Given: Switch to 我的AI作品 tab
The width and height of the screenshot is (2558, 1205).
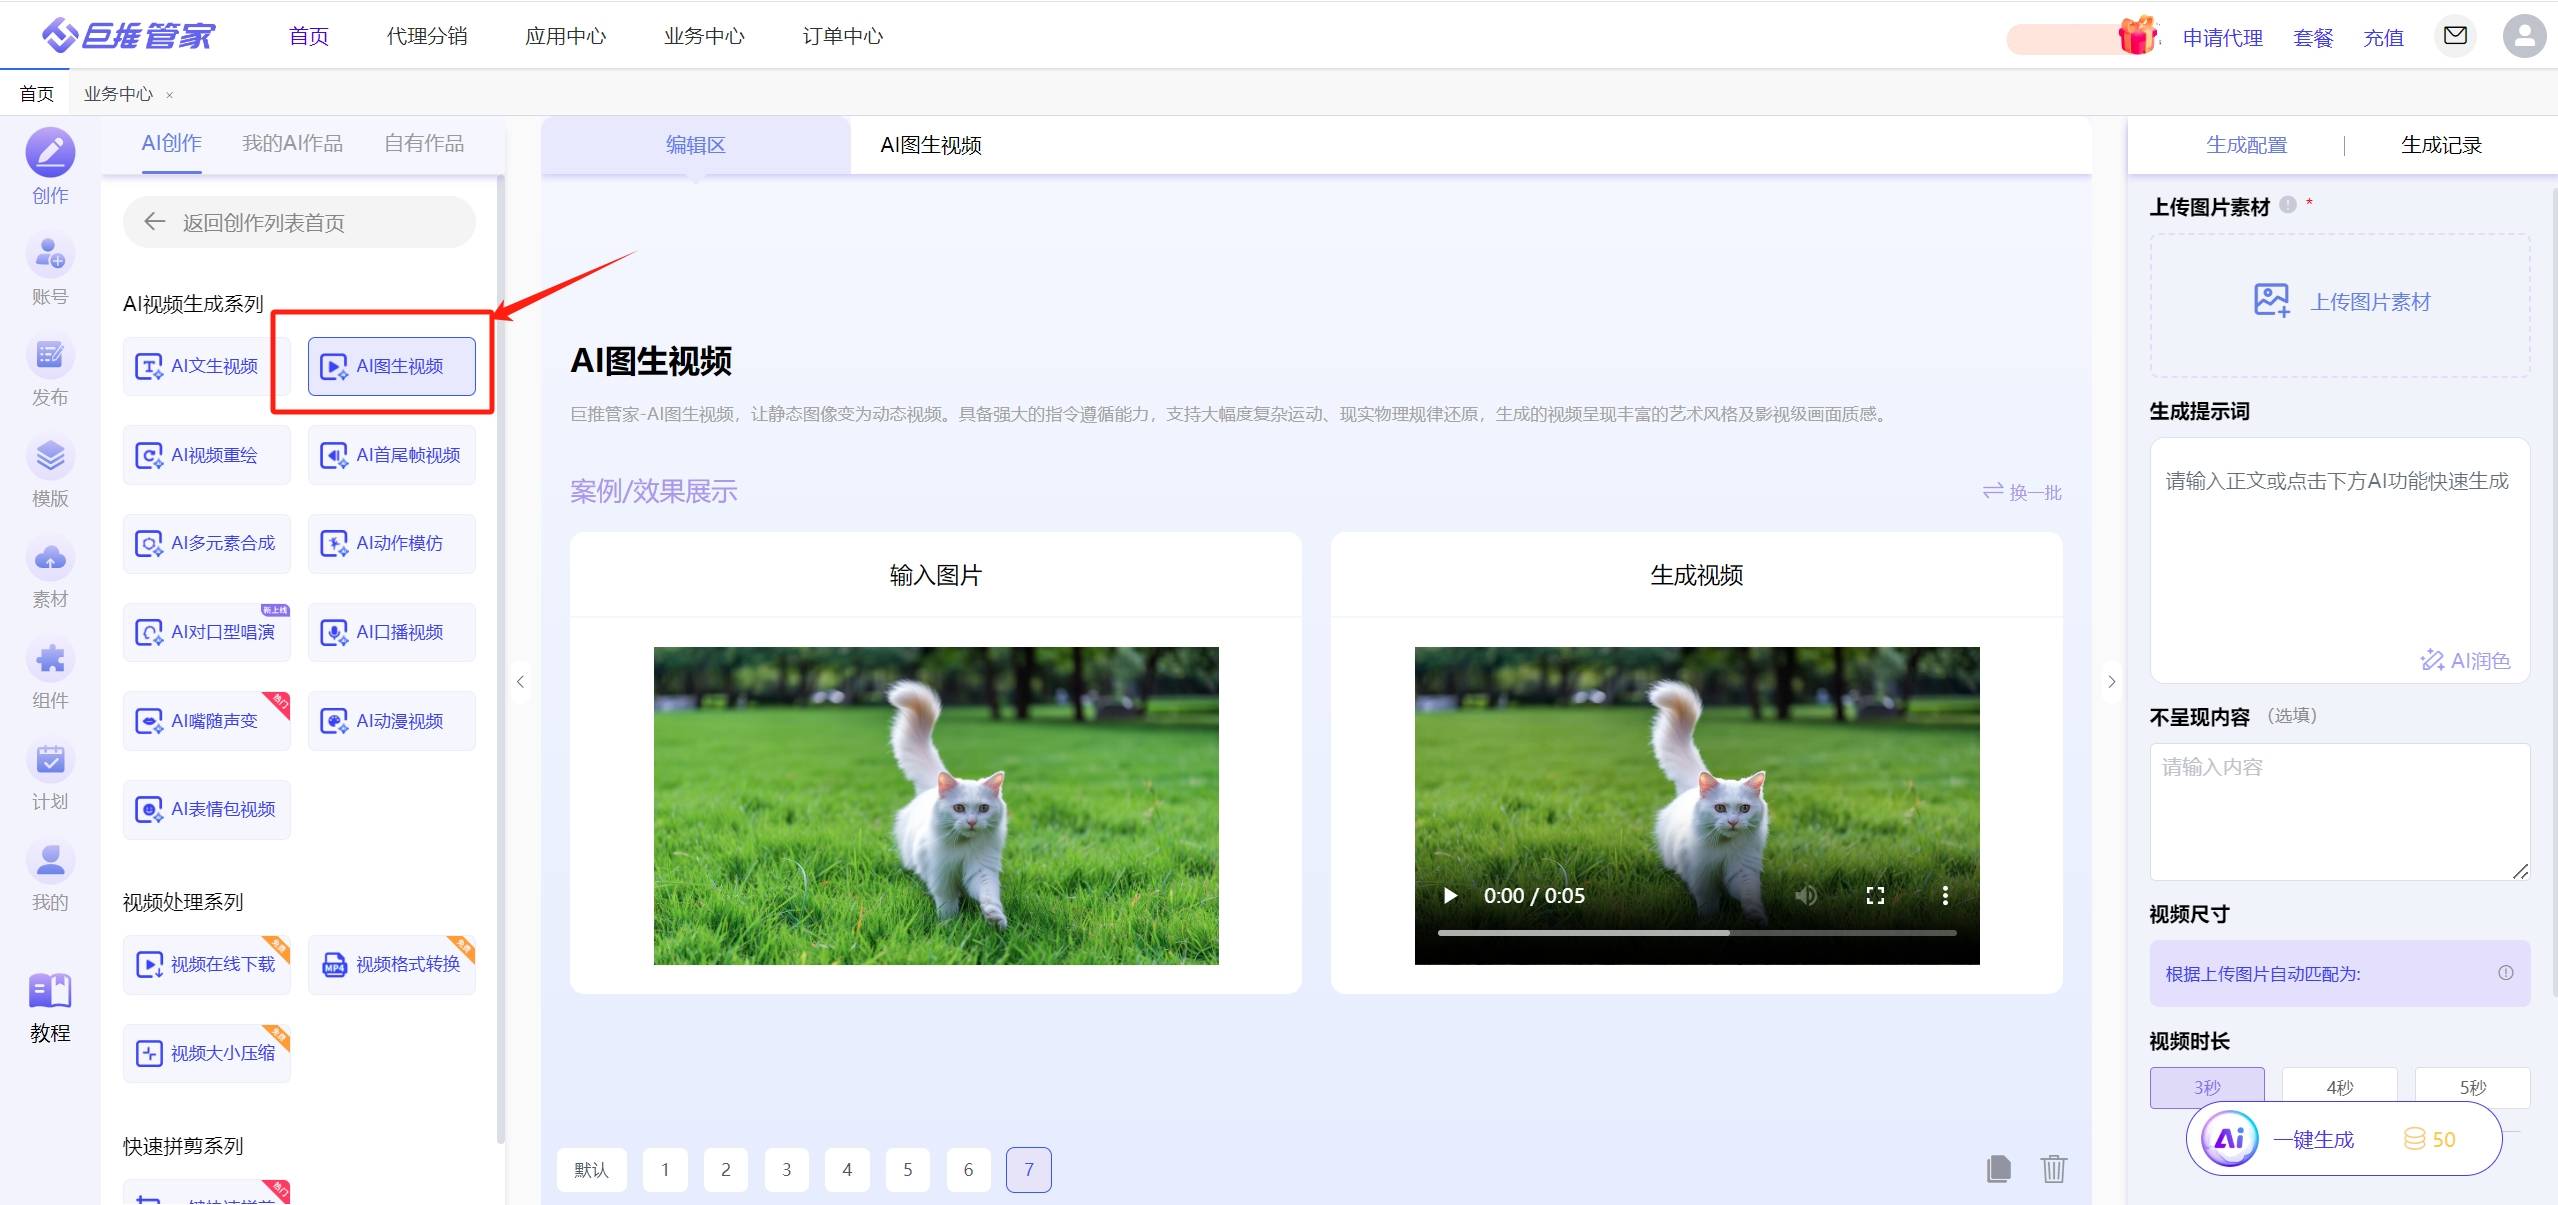Looking at the screenshot, I should point(292,144).
